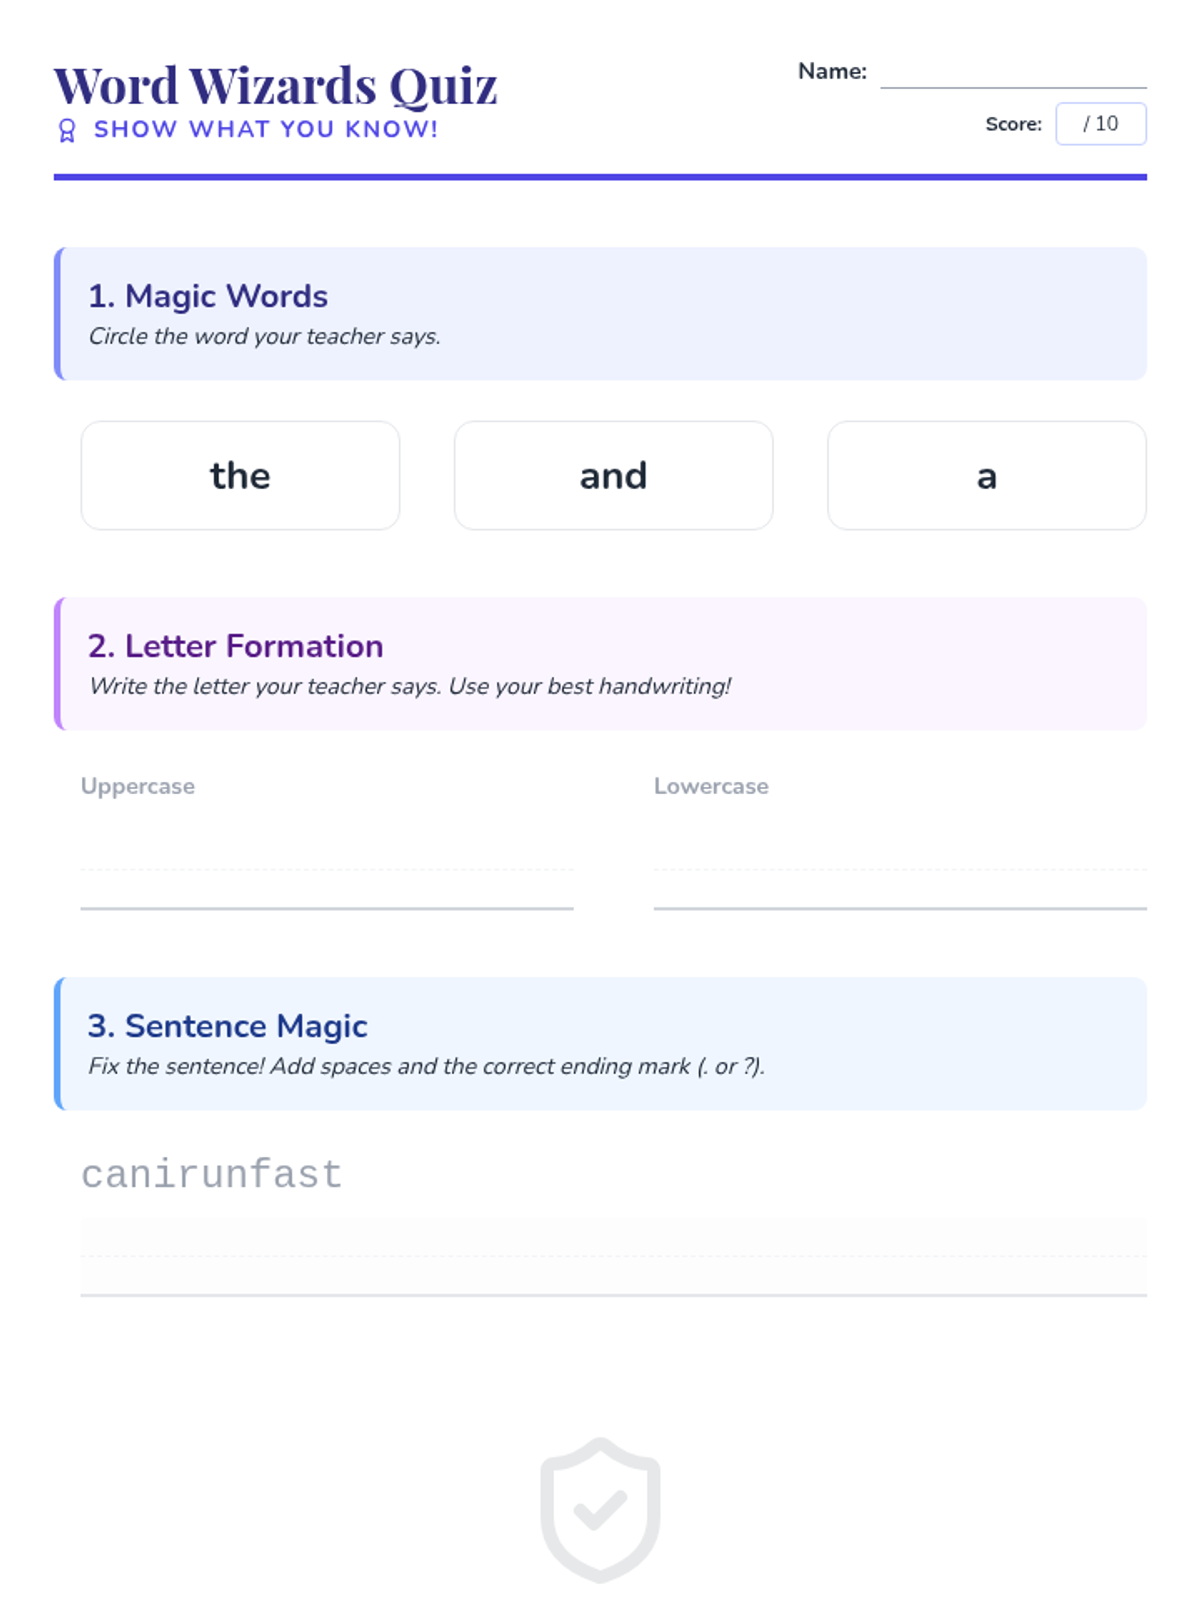
Task: Click the Lowercase label
Action: 711,786
